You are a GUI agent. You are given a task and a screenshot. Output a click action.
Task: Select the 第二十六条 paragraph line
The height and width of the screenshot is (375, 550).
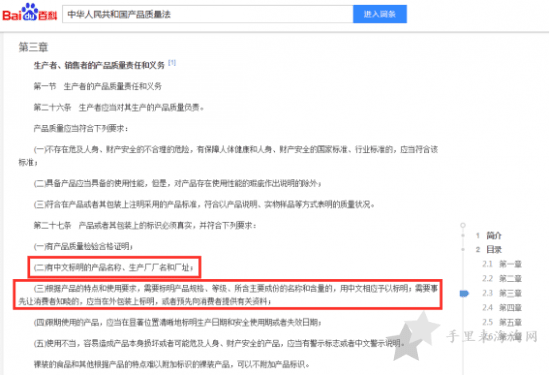pos(119,107)
